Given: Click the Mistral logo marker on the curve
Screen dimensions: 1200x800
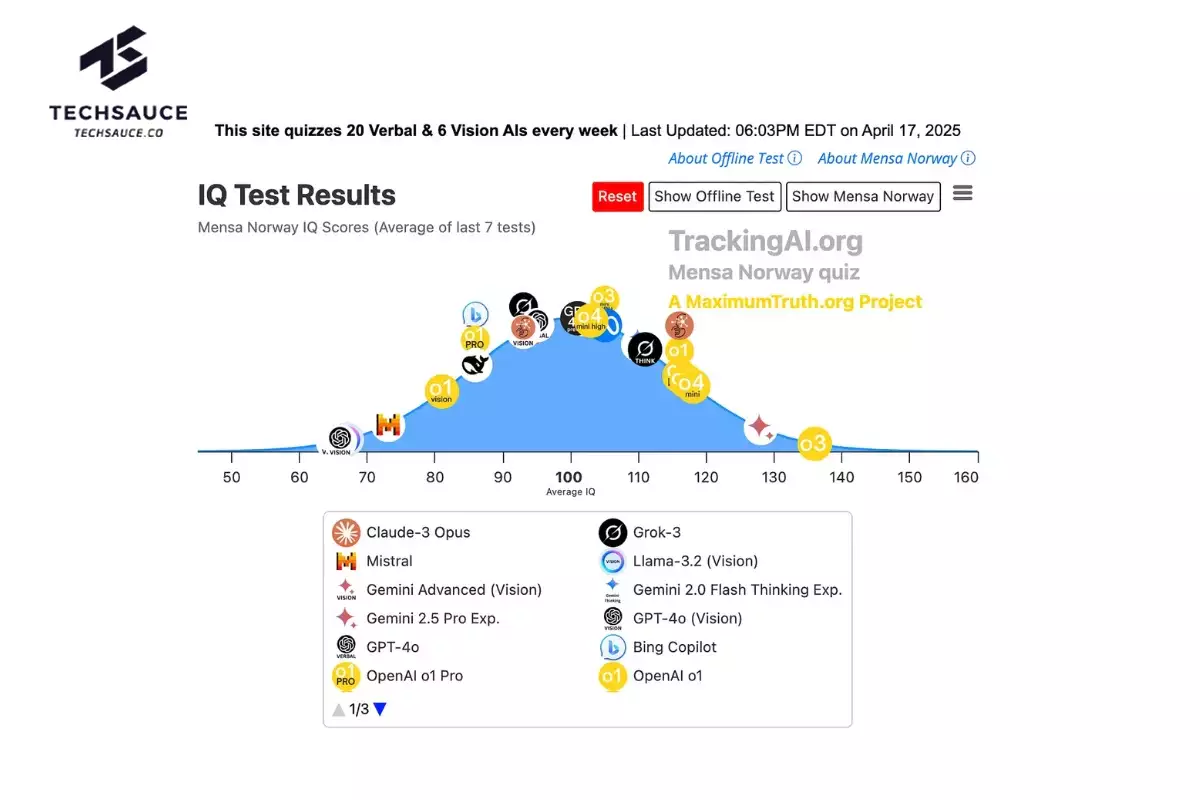Looking at the screenshot, I should [x=388, y=426].
